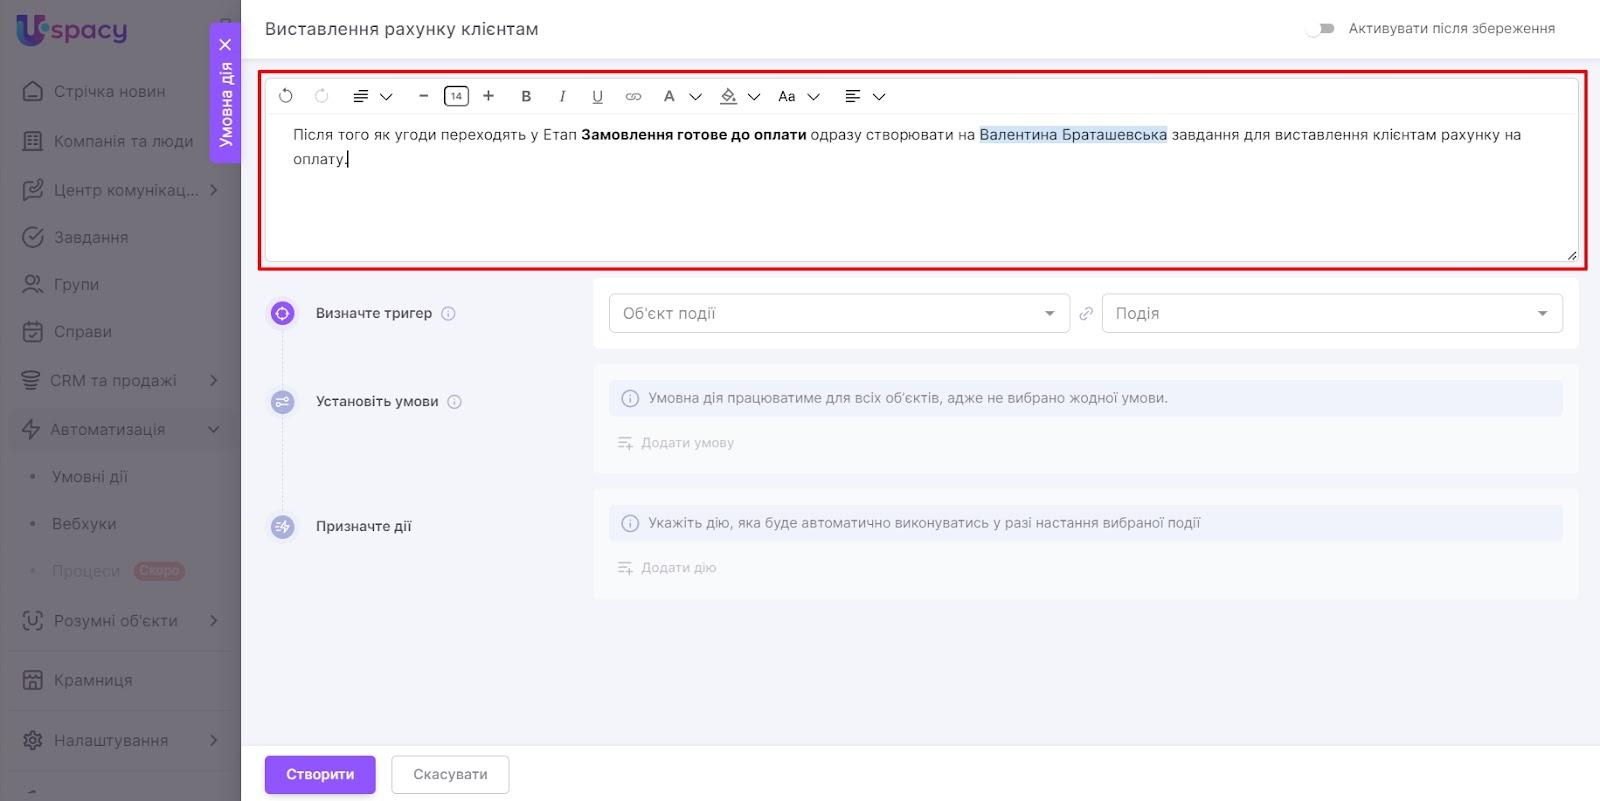Click the Створити button
Screen dimensions: 1600x801
[320, 774]
